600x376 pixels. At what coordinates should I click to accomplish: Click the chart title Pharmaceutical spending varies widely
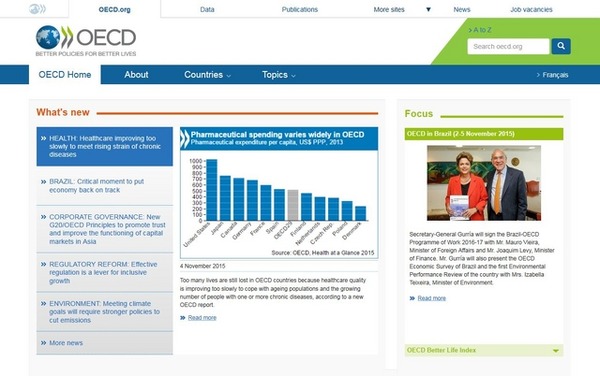[277, 134]
